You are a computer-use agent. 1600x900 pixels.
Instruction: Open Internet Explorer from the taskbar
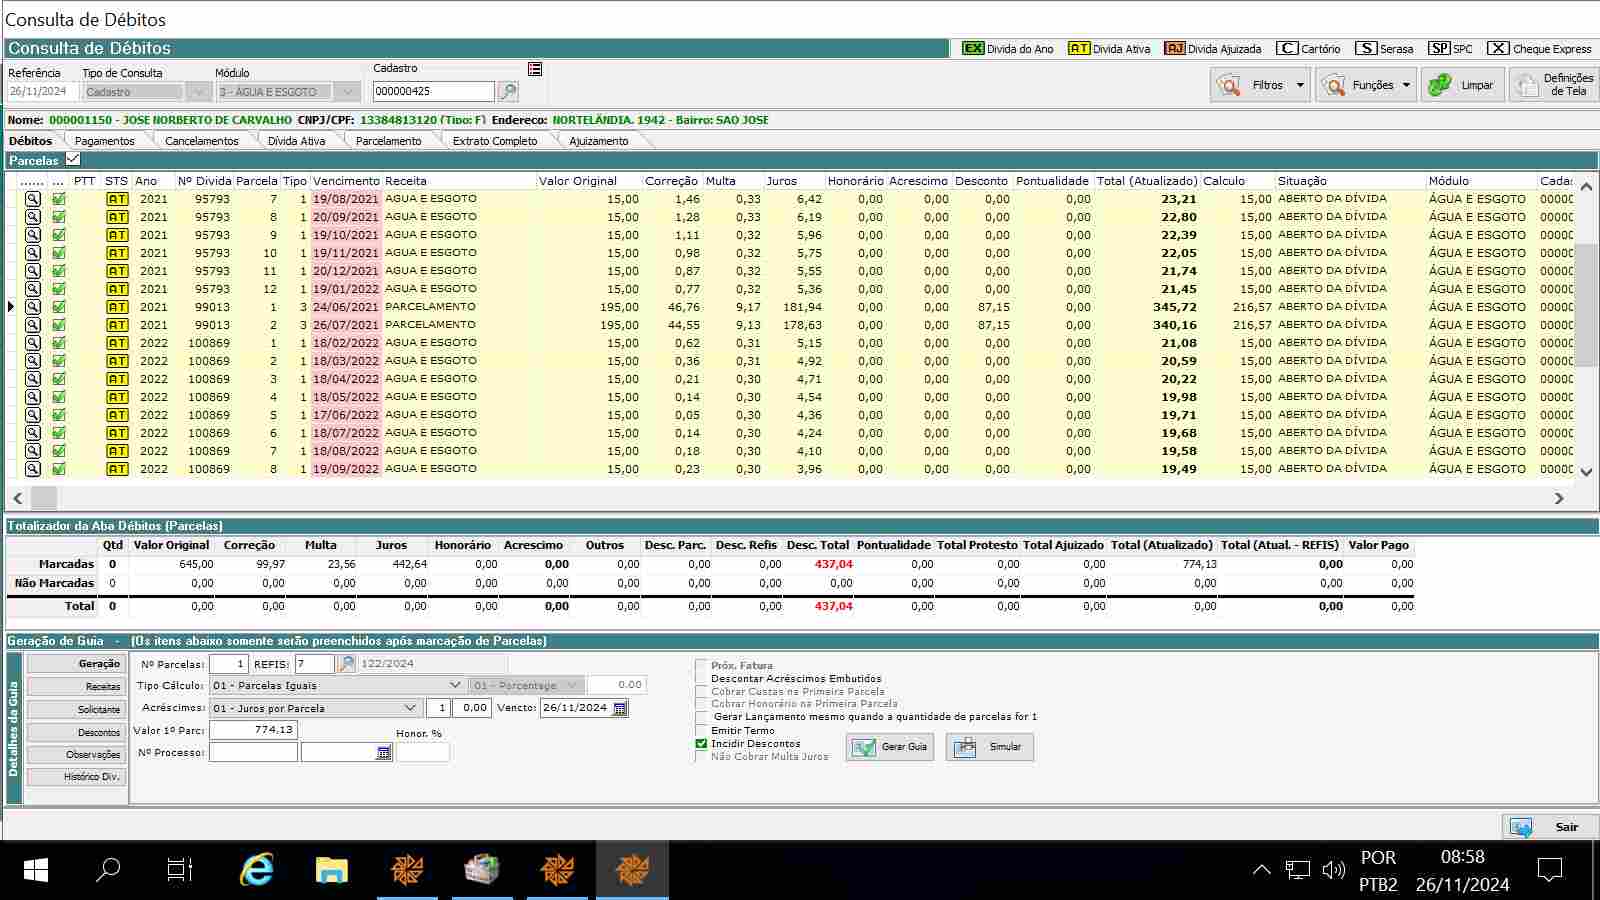256,870
